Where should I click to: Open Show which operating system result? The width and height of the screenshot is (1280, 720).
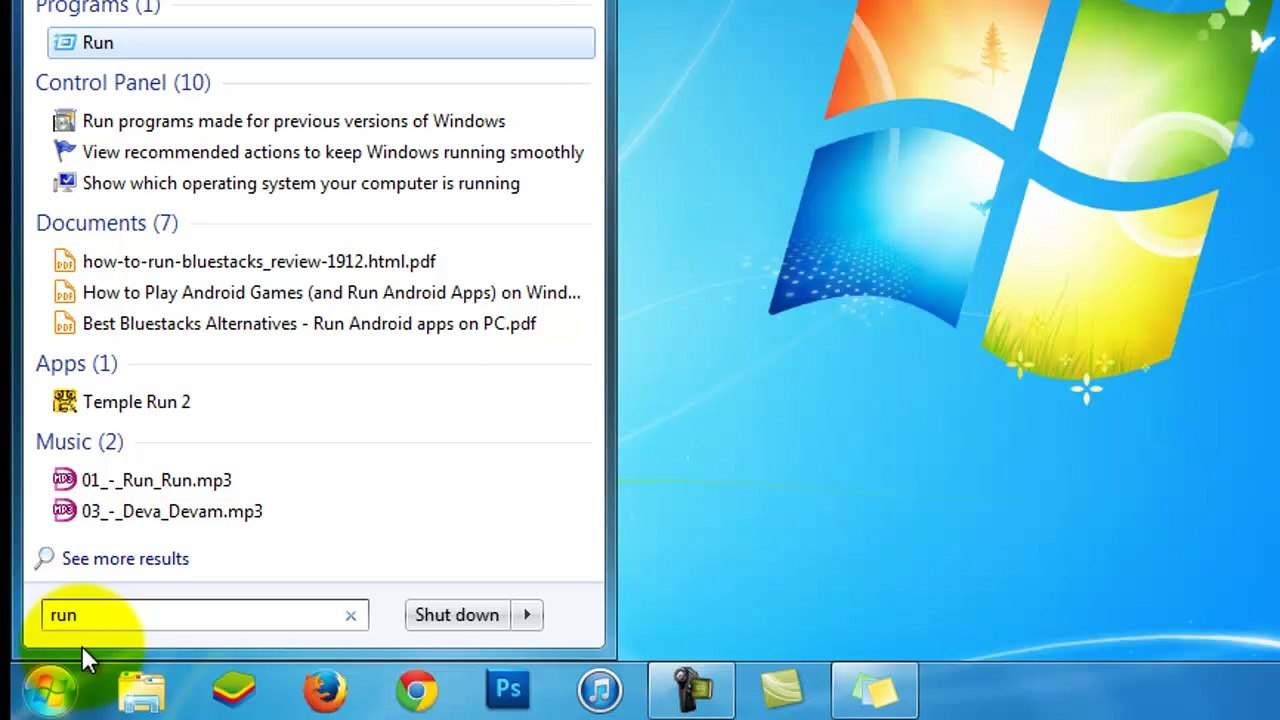click(301, 183)
